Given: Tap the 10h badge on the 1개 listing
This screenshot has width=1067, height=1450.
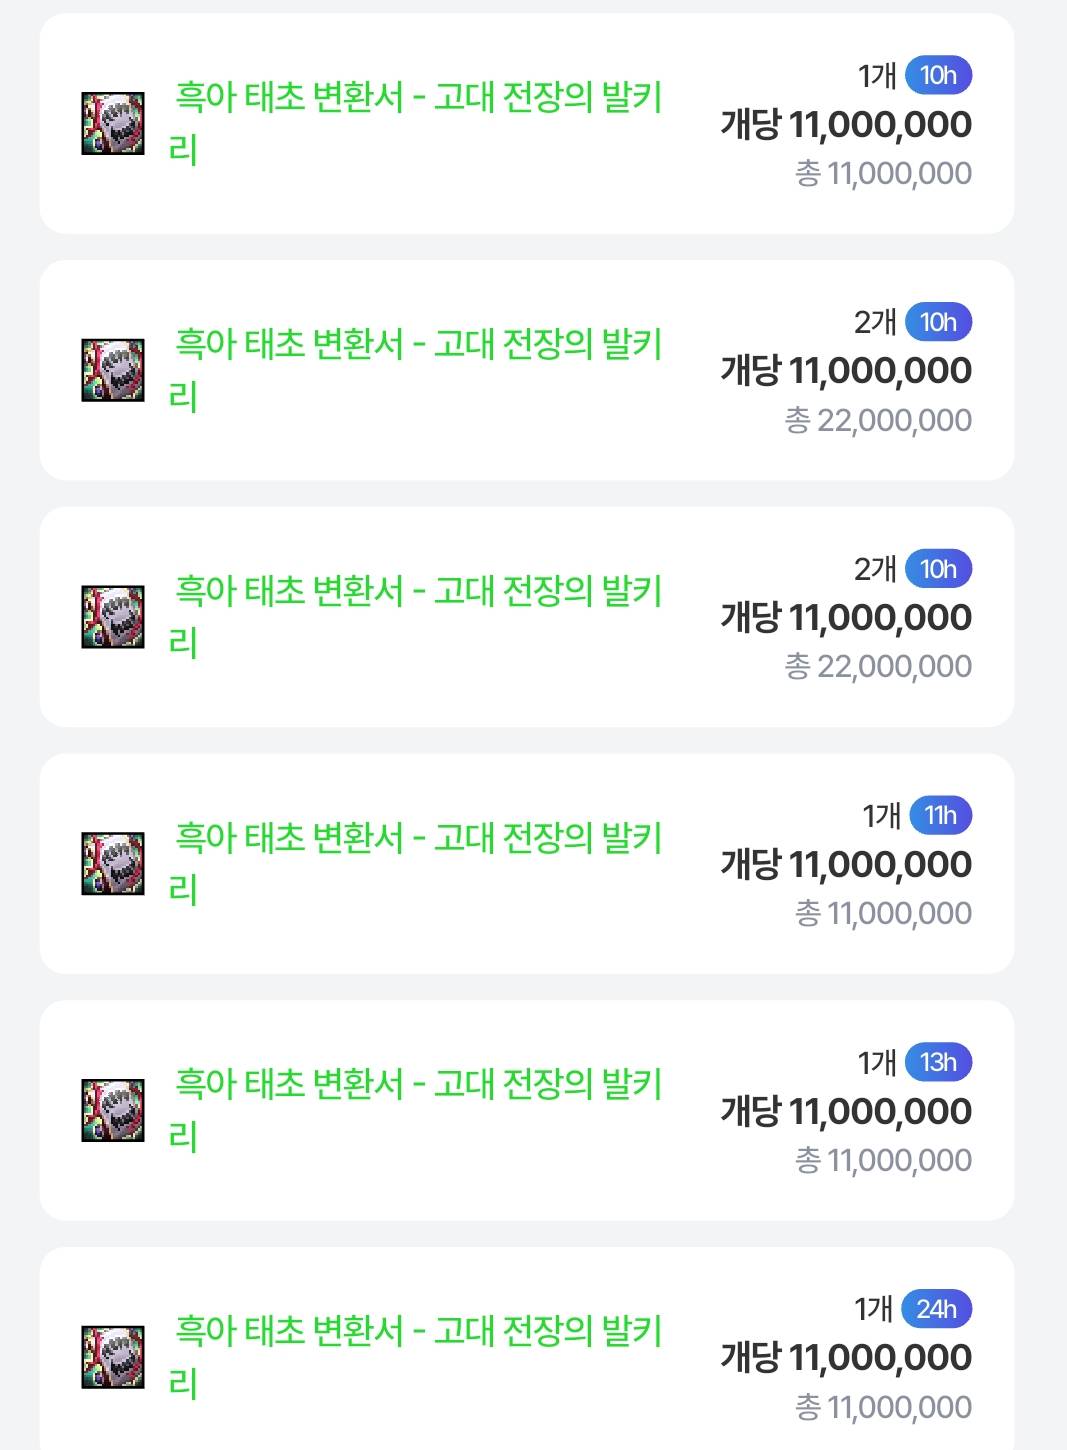Looking at the screenshot, I should tap(938, 75).
